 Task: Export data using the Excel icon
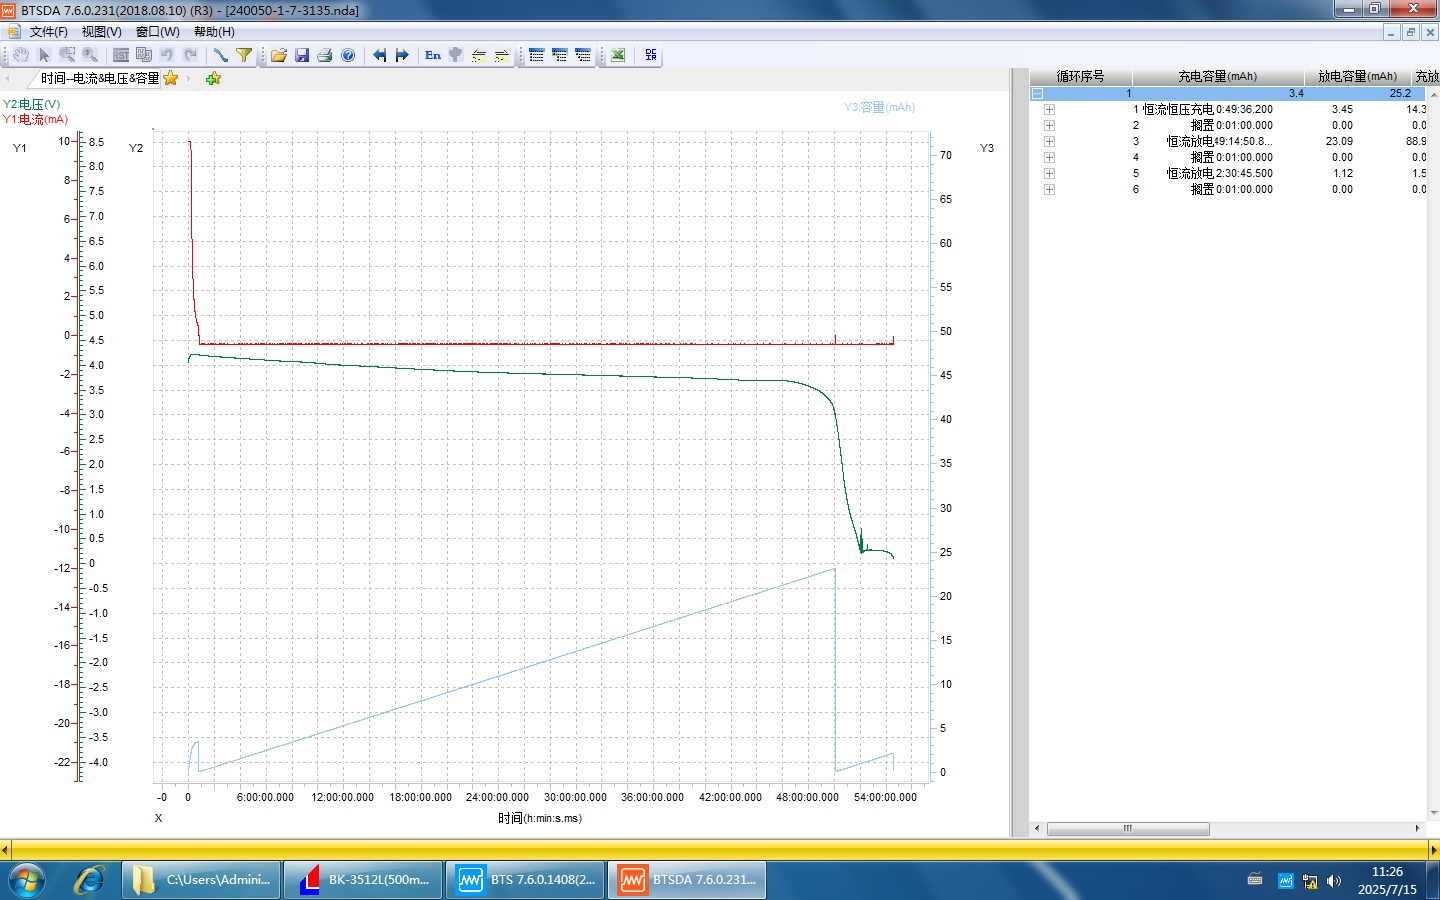(618, 55)
